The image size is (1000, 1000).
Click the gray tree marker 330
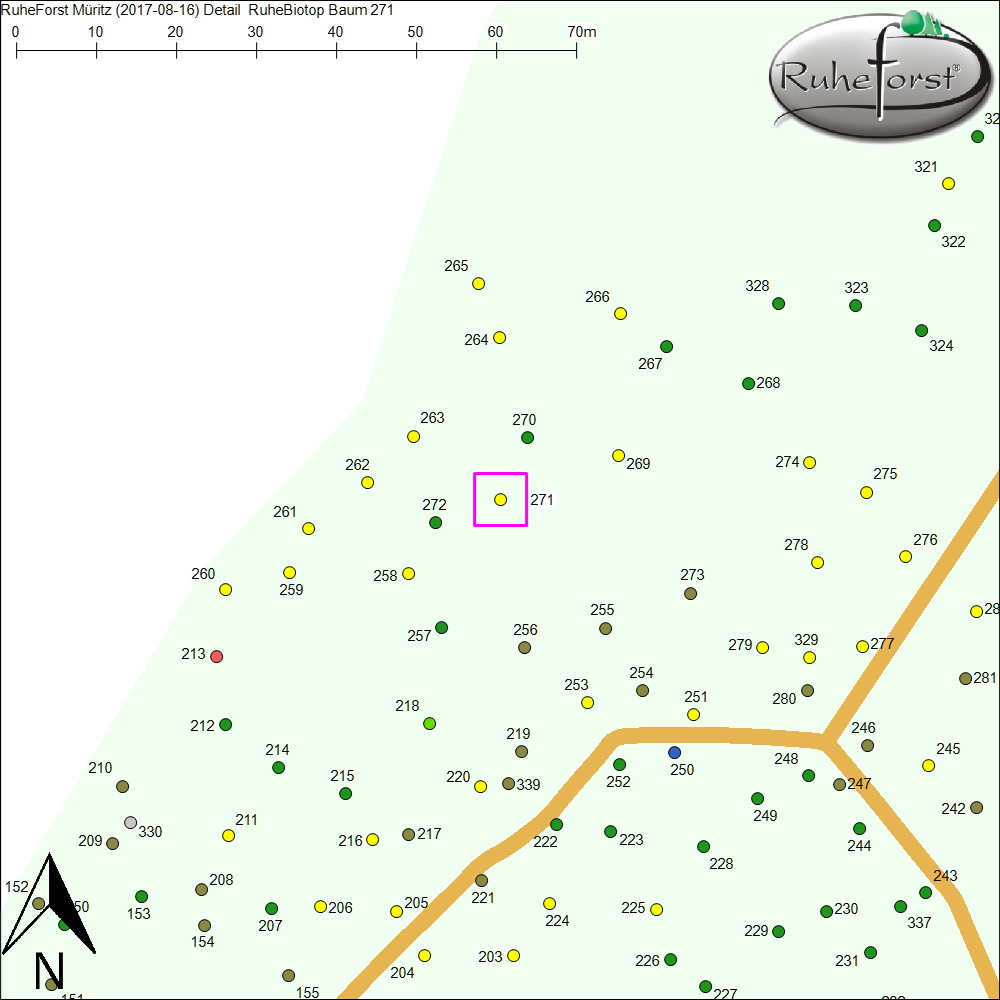pos(130,822)
